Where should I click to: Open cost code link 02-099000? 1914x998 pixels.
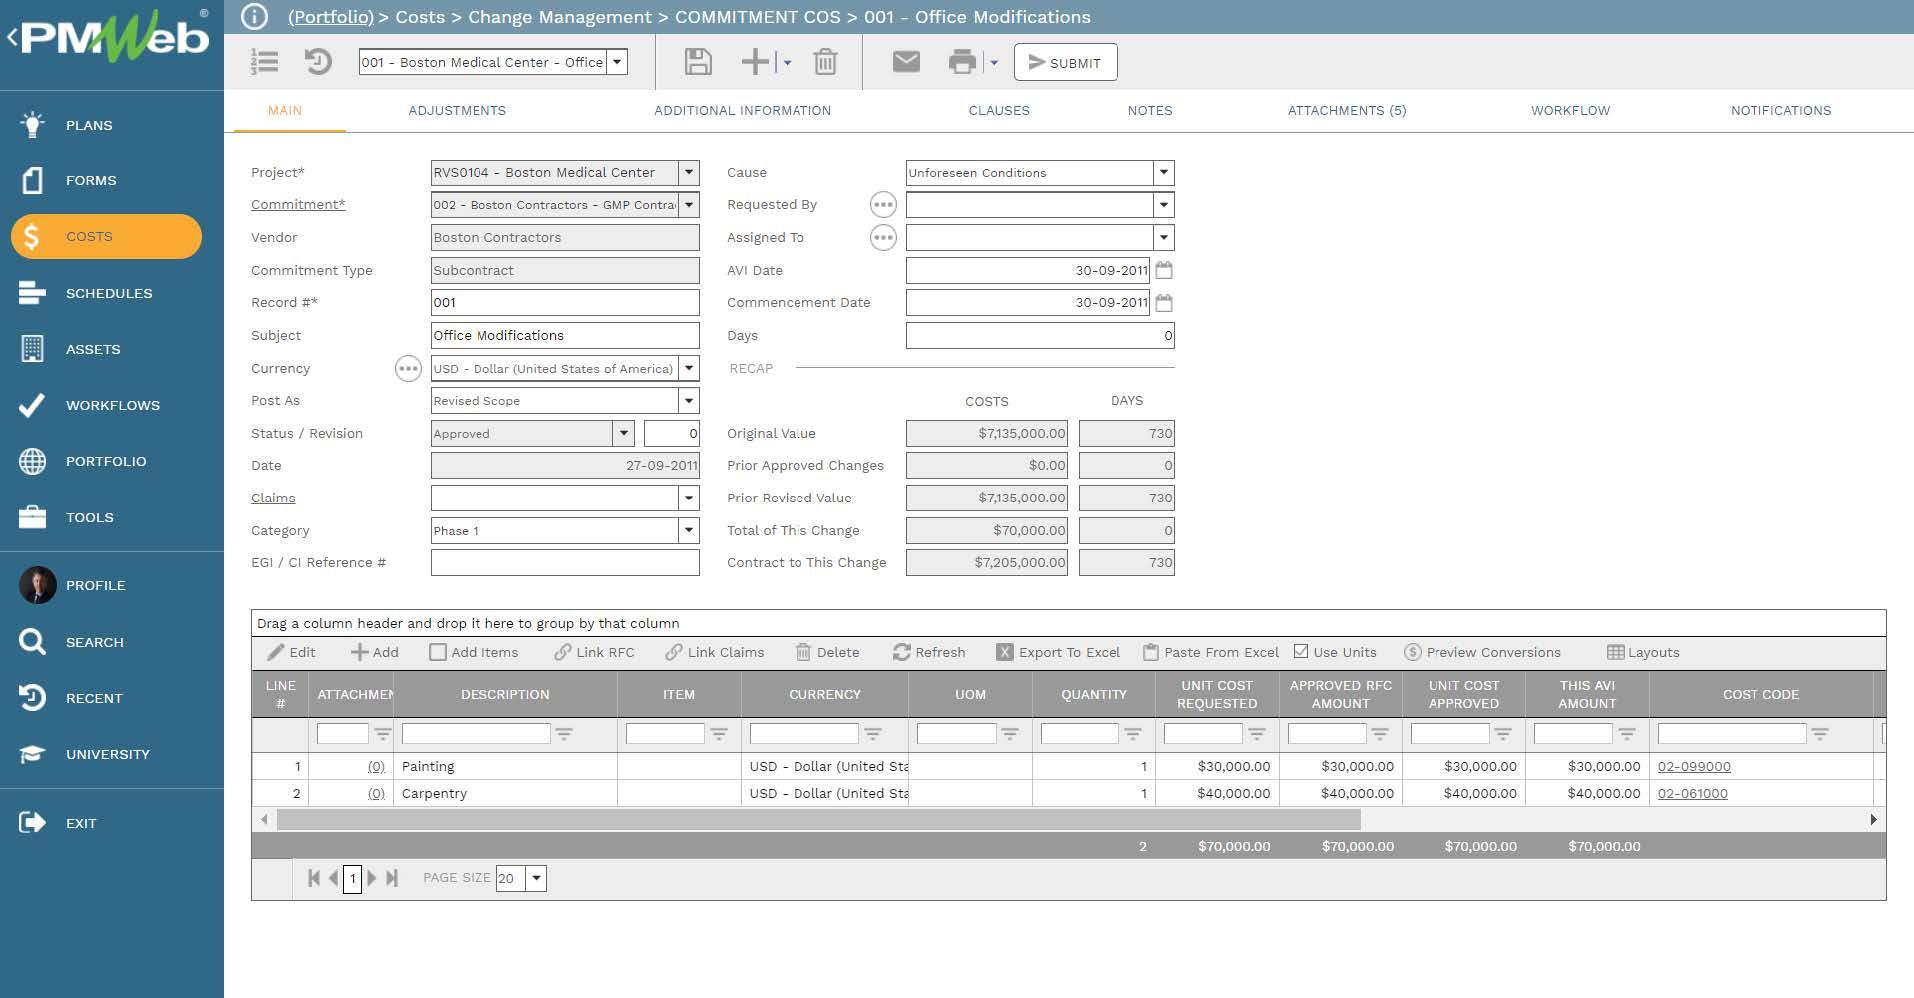[x=1694, y=766]
